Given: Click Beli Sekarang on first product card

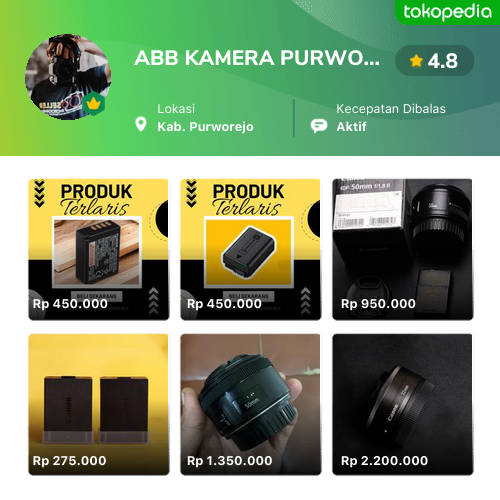Looking at the screenshot, I should [97, 296].
